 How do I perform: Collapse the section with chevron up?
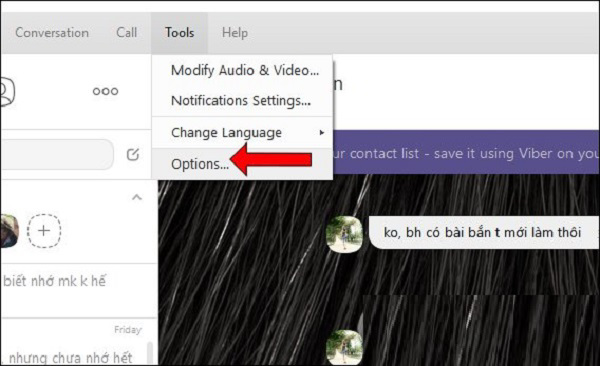click(137, 197)
